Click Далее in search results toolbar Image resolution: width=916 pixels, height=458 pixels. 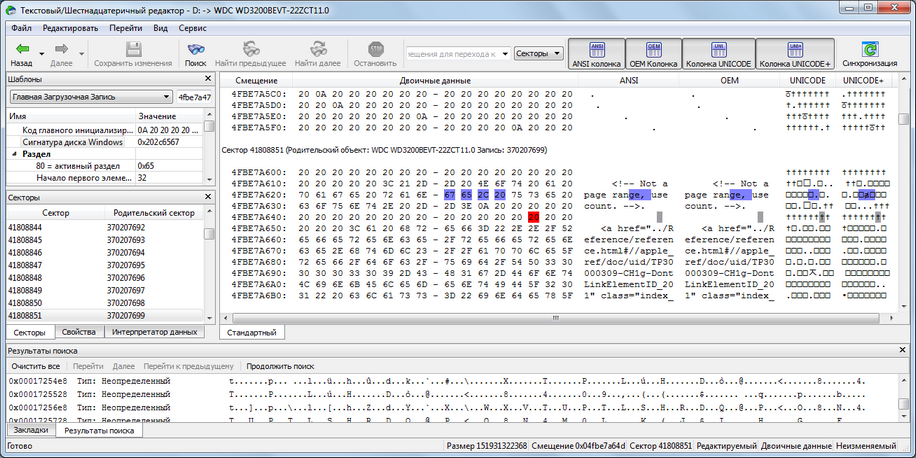[123, 366]
